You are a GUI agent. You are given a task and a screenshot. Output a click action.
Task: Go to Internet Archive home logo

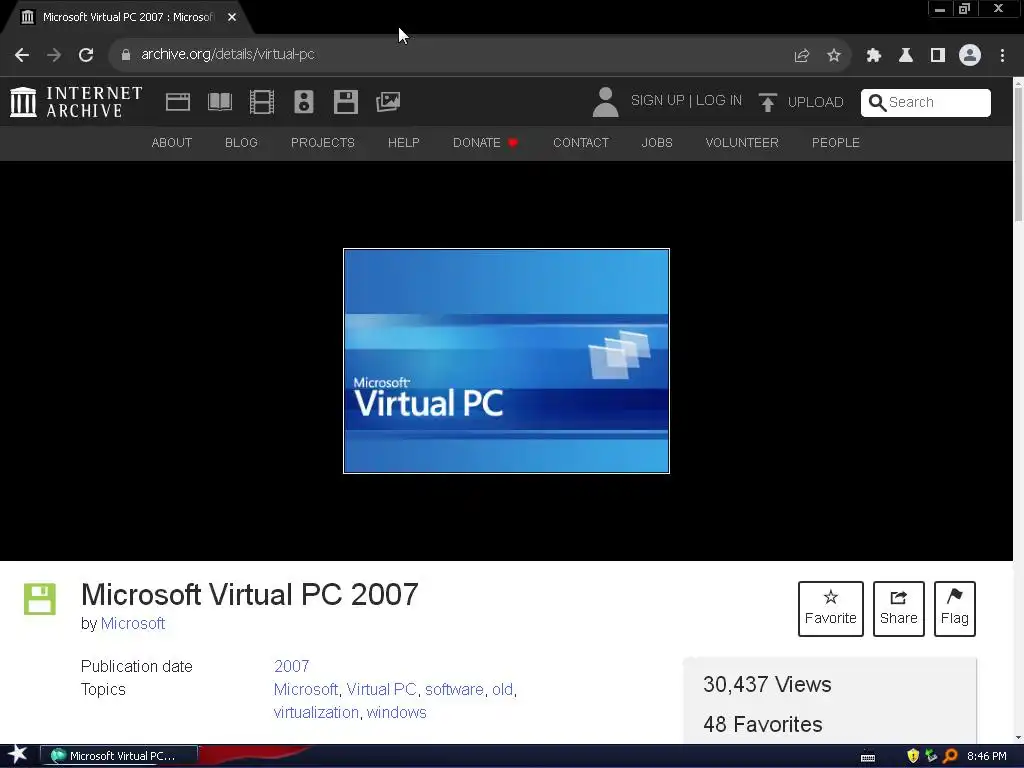pyautogui.click(x=76, y=102)
